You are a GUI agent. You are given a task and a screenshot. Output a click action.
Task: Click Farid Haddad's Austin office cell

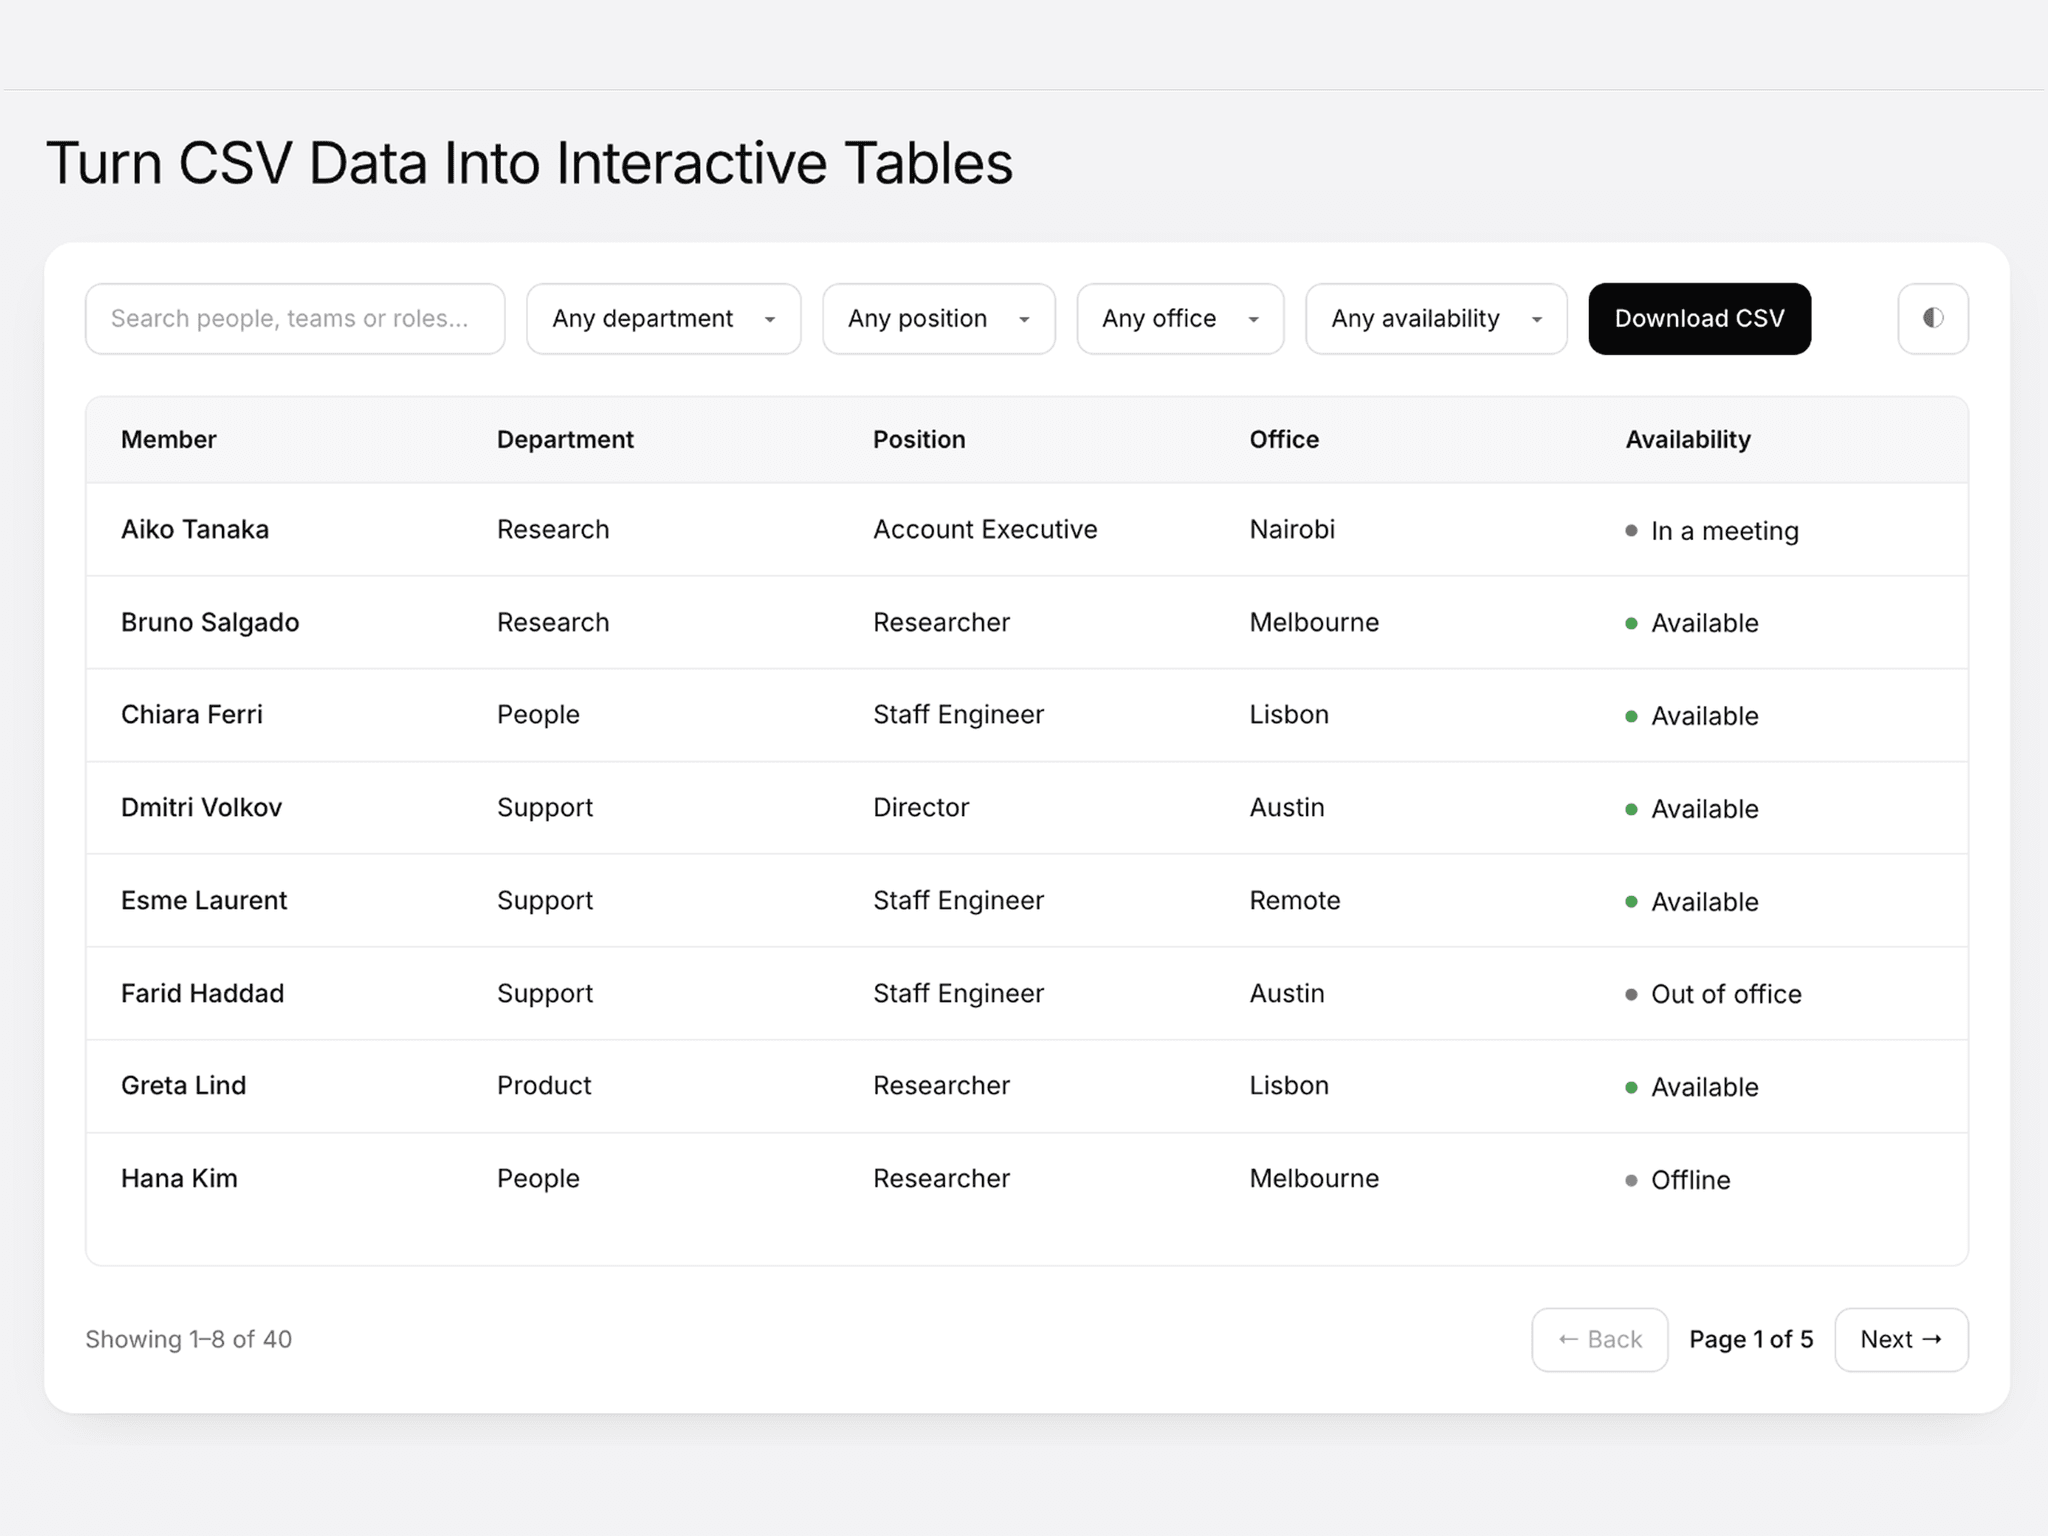pos(1287,993)
